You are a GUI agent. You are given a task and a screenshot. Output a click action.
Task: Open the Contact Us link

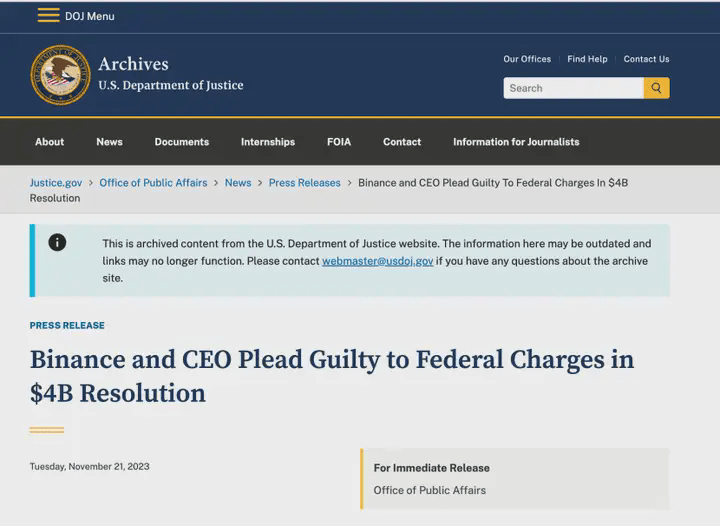coord(646,59)
